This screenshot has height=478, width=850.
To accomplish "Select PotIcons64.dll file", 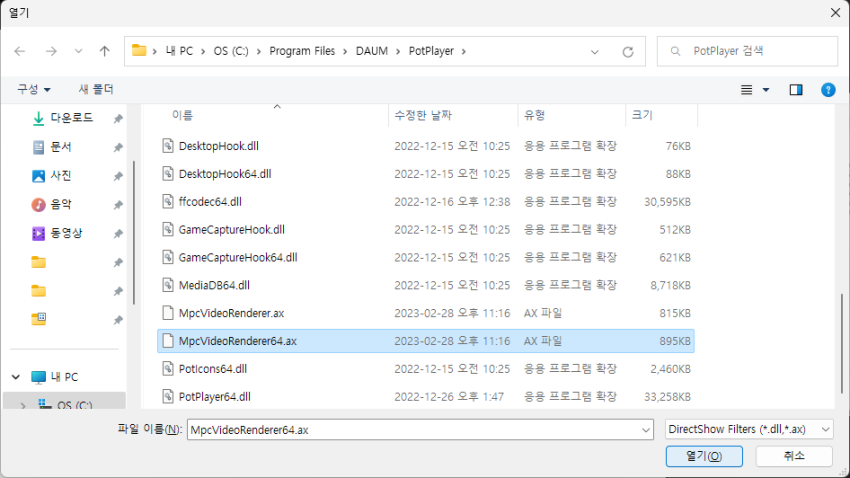I will coord(212,369).
